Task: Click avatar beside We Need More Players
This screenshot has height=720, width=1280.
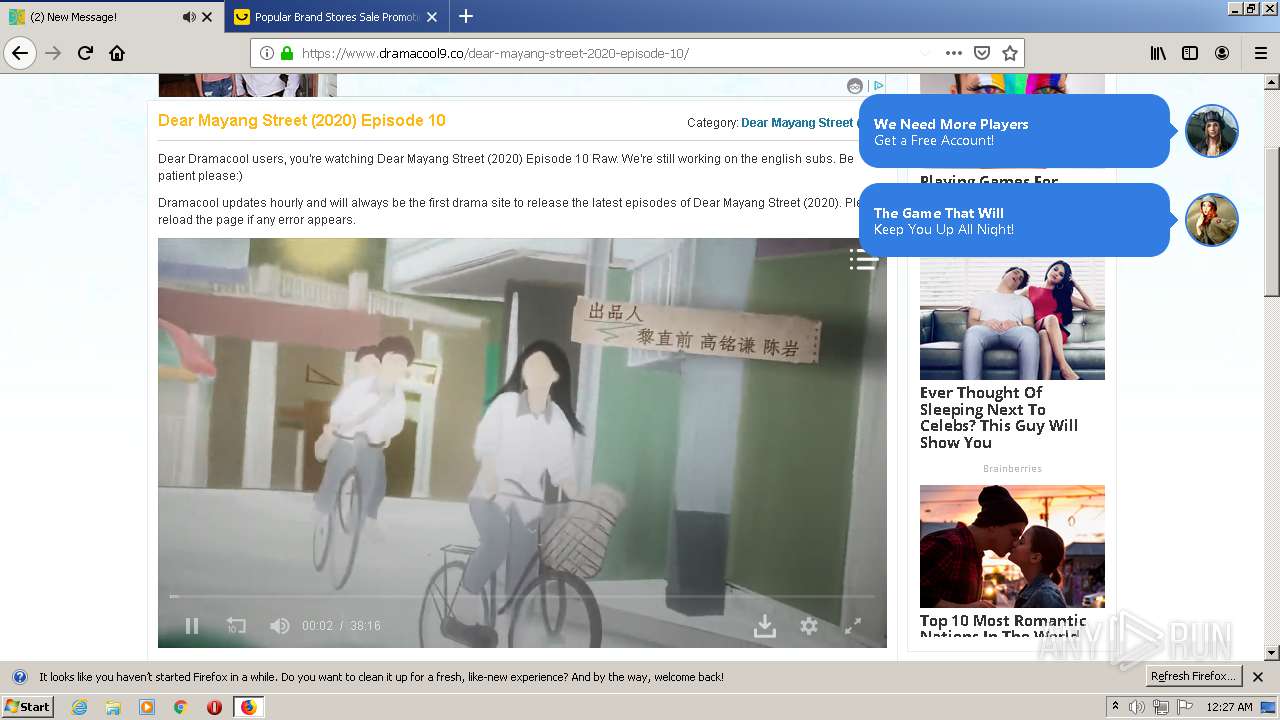Action: click(x=1212, y=131)
